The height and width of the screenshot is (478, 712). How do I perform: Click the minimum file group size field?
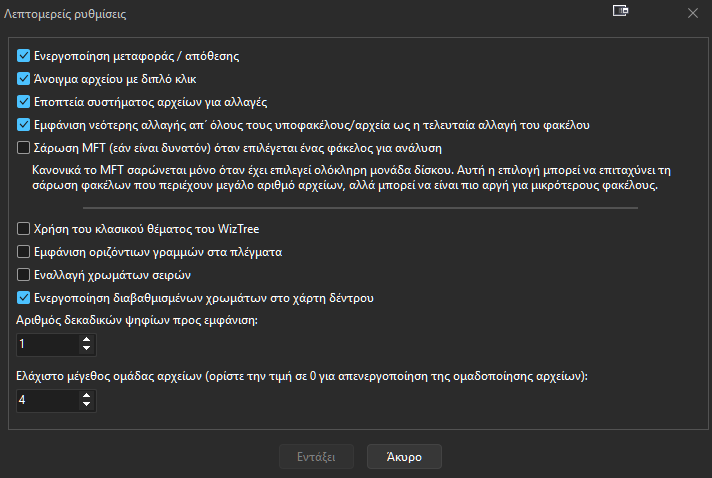click(46, 400)
